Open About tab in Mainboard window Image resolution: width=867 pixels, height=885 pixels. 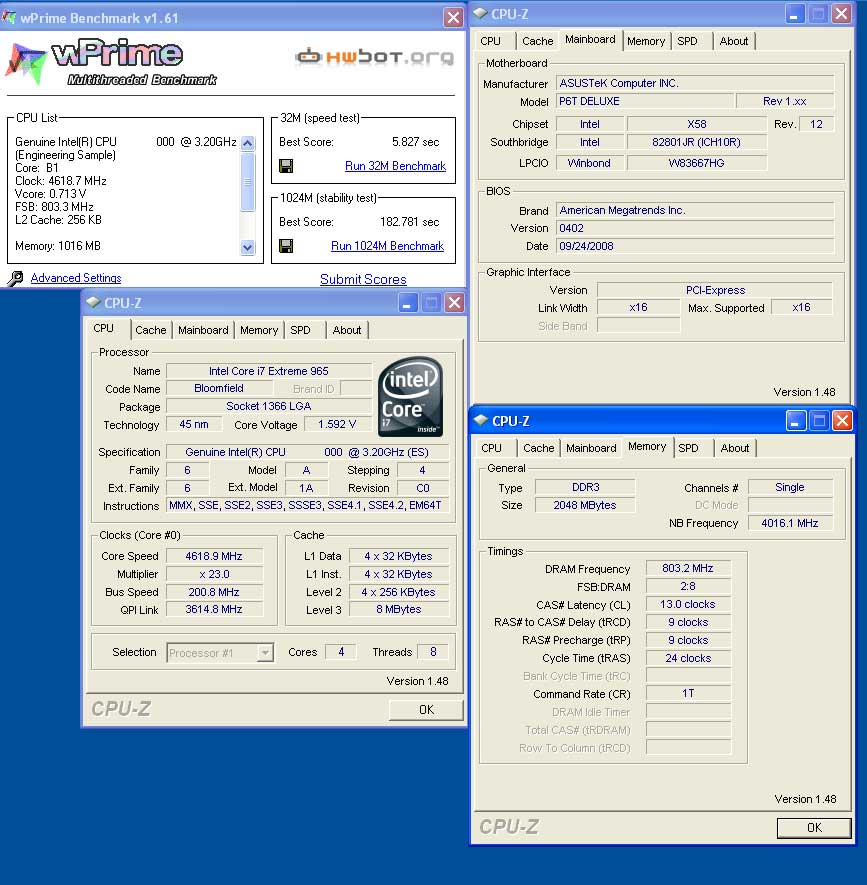click(x=734, y=41)
